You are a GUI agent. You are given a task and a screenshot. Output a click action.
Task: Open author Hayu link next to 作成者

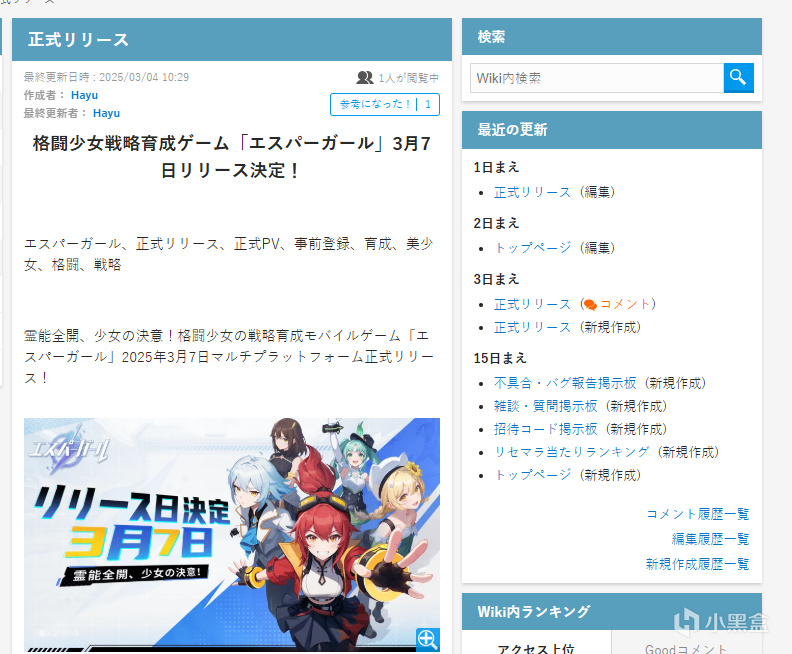(84, 95)
